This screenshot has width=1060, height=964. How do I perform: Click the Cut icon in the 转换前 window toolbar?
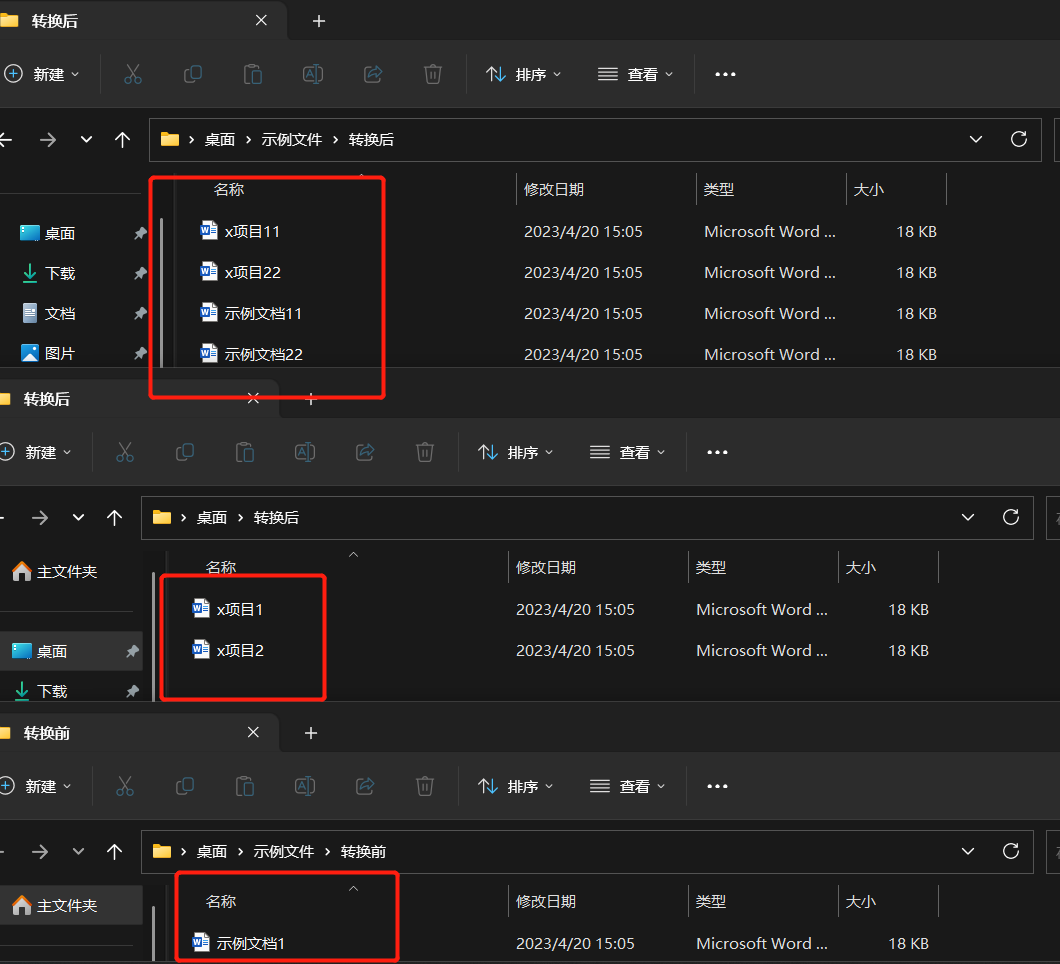(x=125, y=786)
